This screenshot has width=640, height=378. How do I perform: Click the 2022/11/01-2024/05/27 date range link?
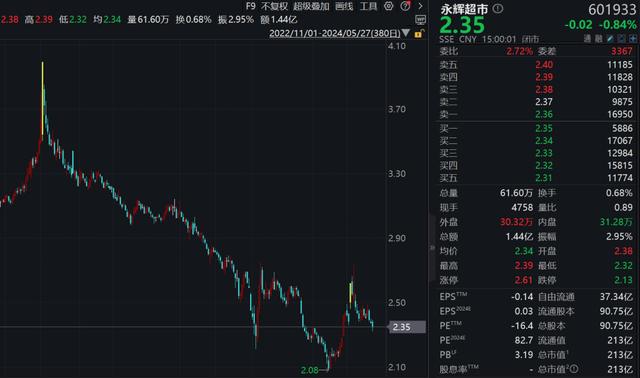click(335, 33)
